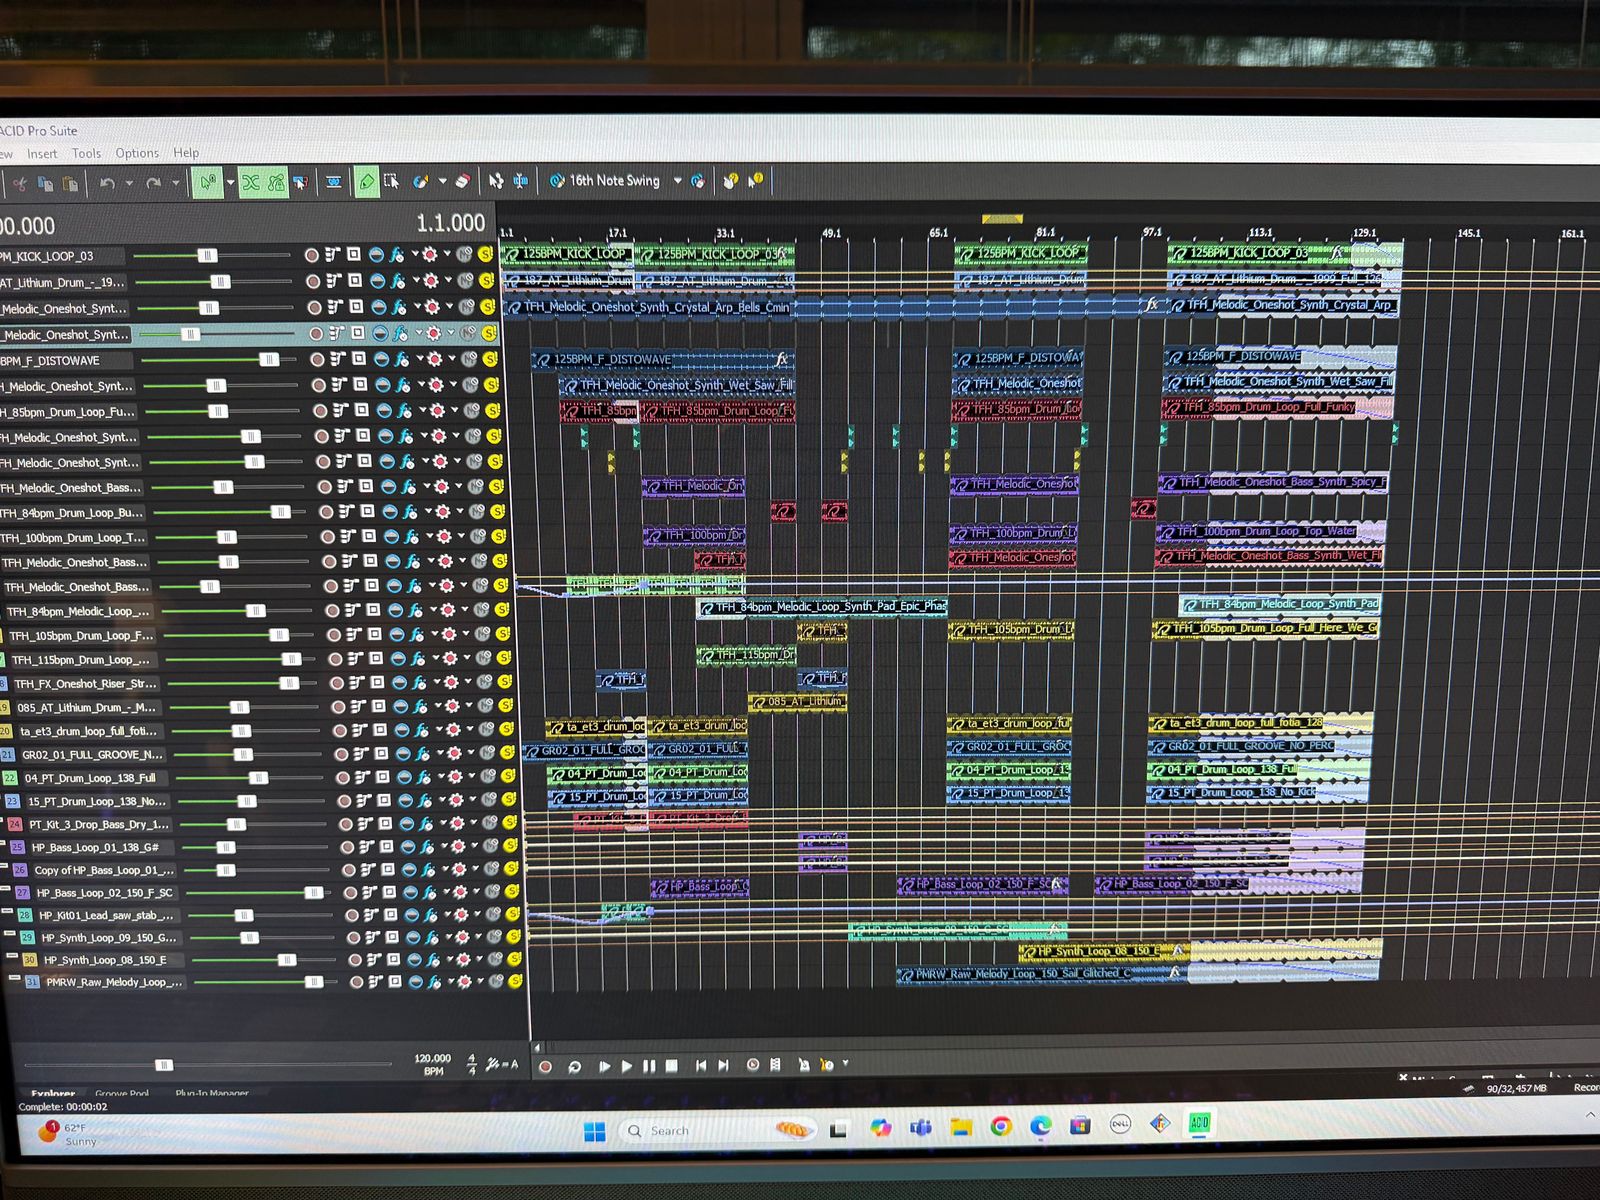Open the Undo history dropdown arrow

pos(129,184)
